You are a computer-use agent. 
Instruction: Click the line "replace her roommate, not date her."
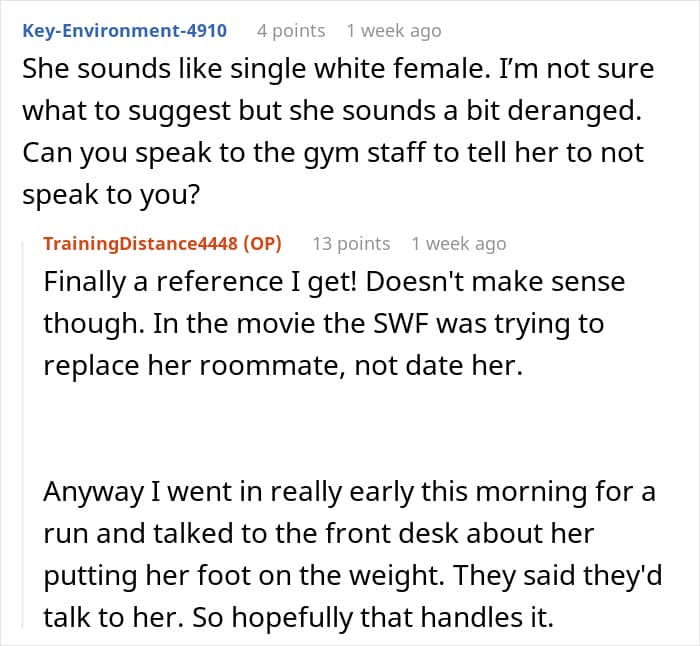[283, 366]
